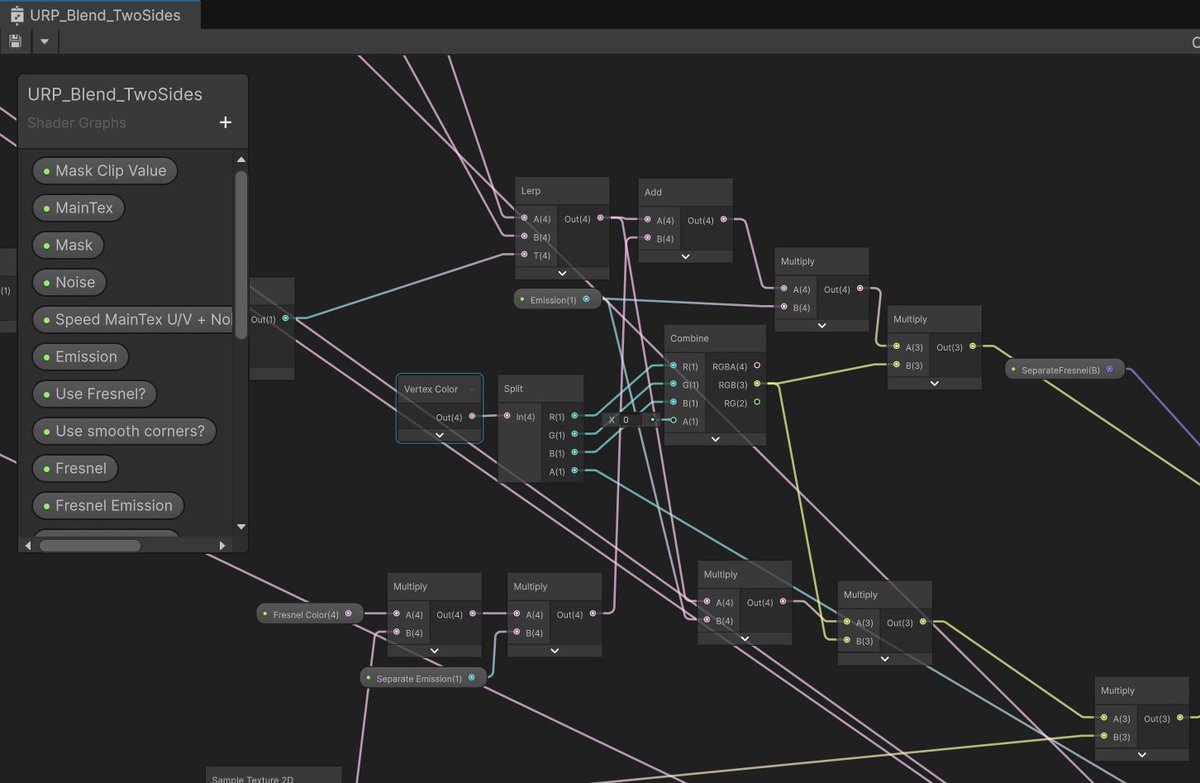Click the Split node In(4) port

[507, 416]
